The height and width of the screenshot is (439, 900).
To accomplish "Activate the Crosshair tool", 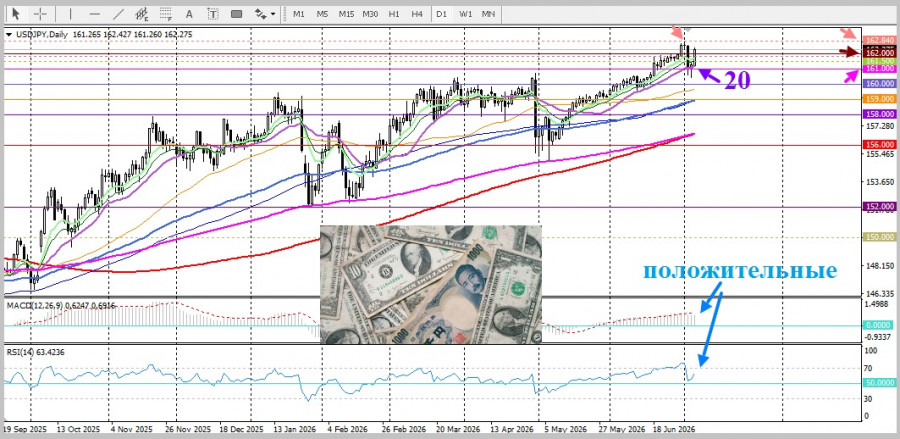I will 40,14.
